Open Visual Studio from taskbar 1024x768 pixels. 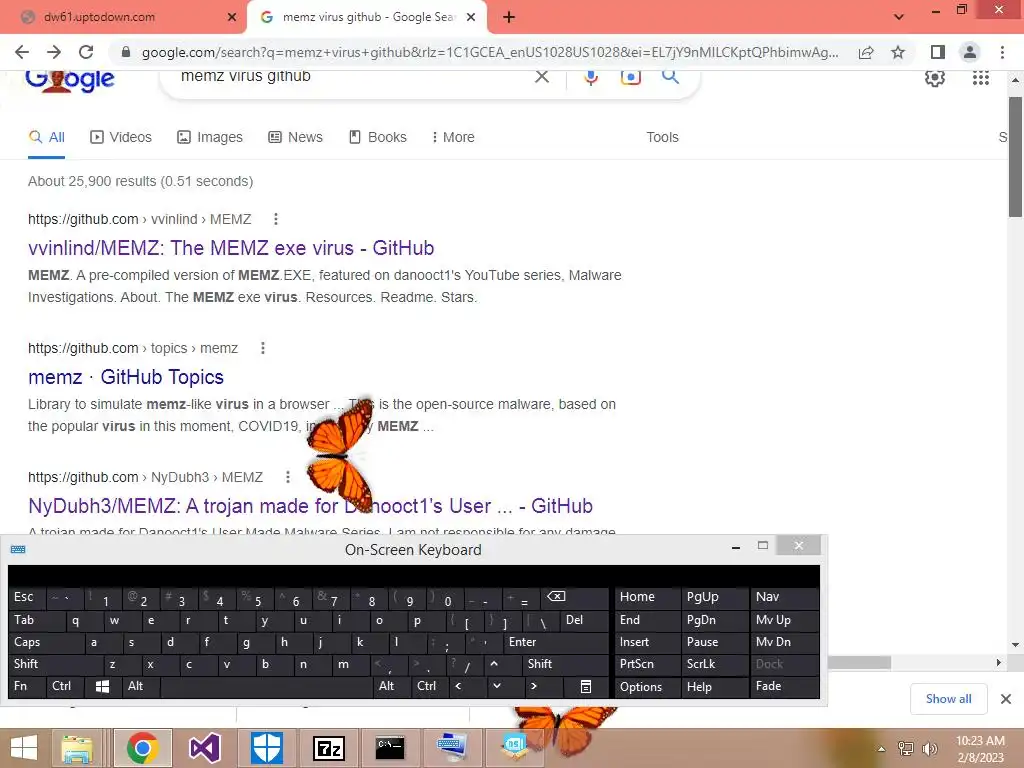pos(204,748)
